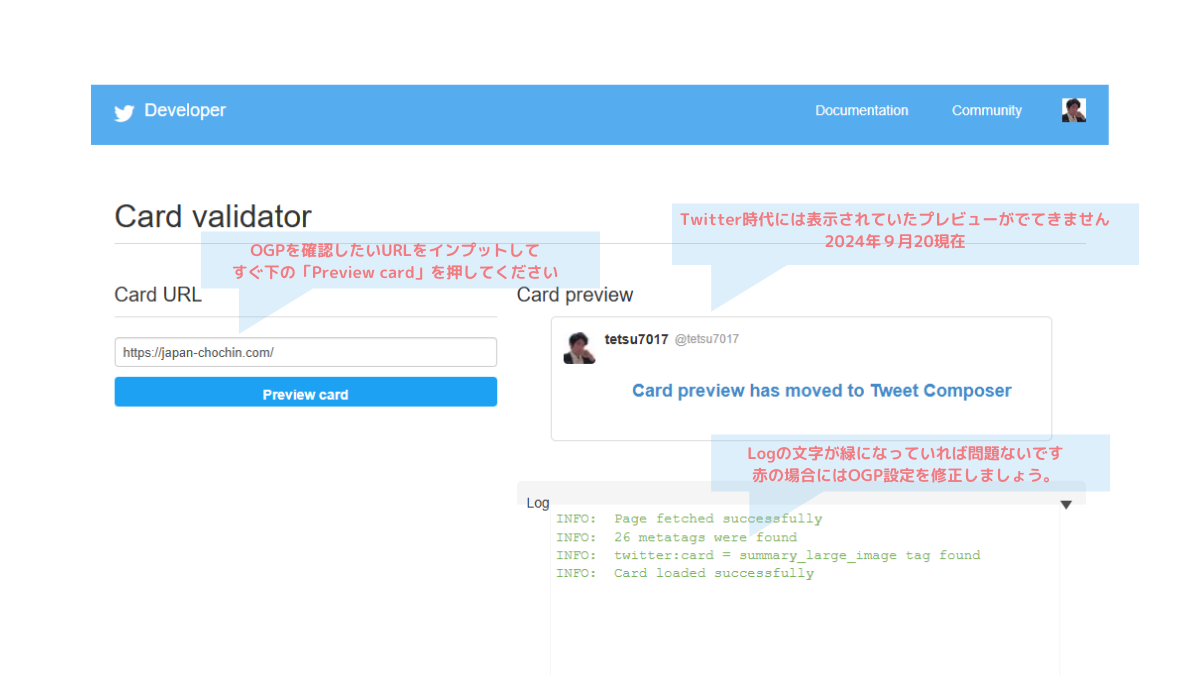
Task: Click the Card preview heading
Action: click(575, 295)
